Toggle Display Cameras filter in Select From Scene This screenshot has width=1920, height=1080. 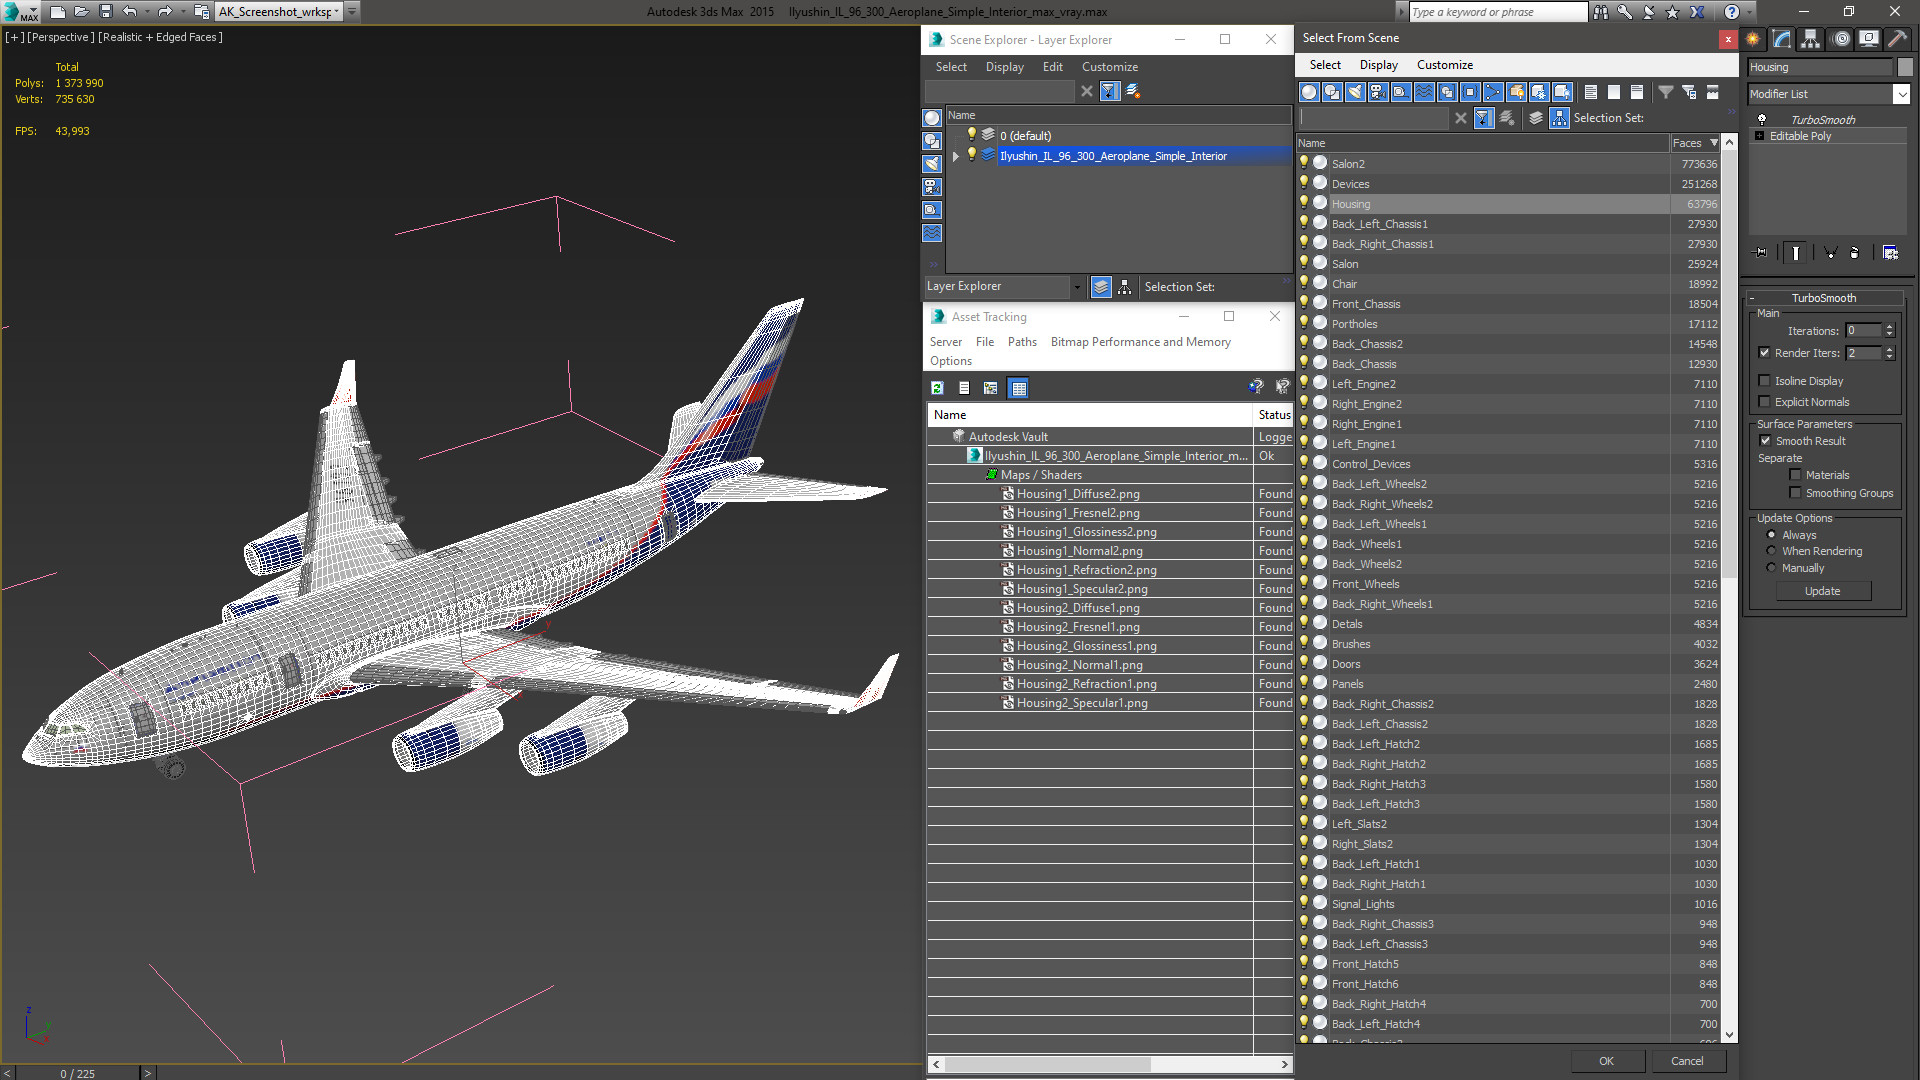[x=1378, y=92]
